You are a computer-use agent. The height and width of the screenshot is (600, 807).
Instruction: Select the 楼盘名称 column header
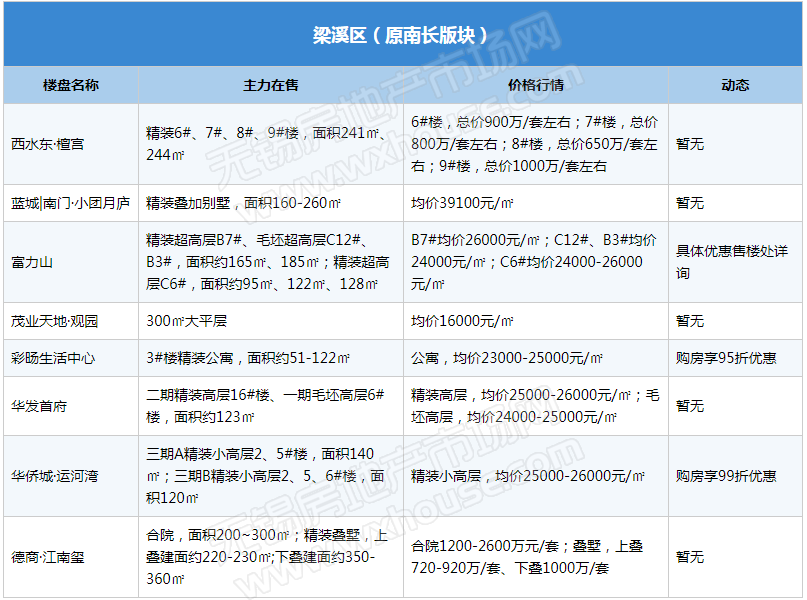click(71, 86)
